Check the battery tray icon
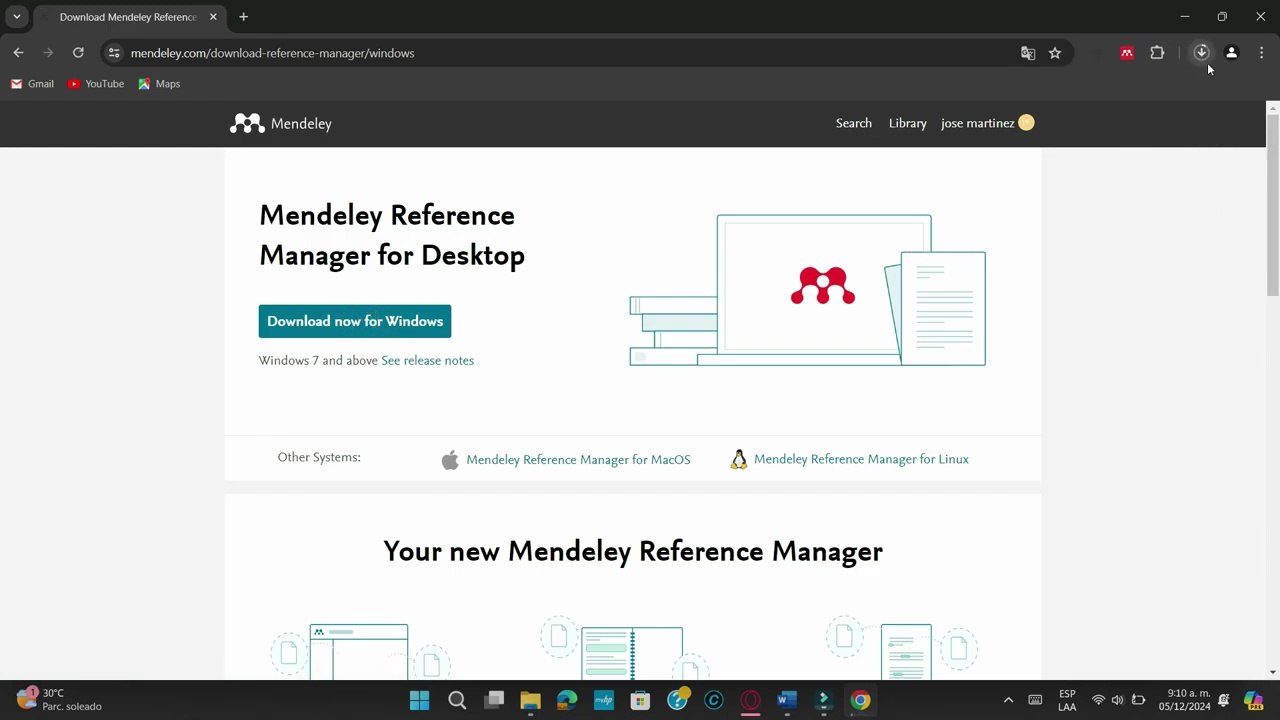This screenshot has height=720, width=1280. (x=1138, y=700)
